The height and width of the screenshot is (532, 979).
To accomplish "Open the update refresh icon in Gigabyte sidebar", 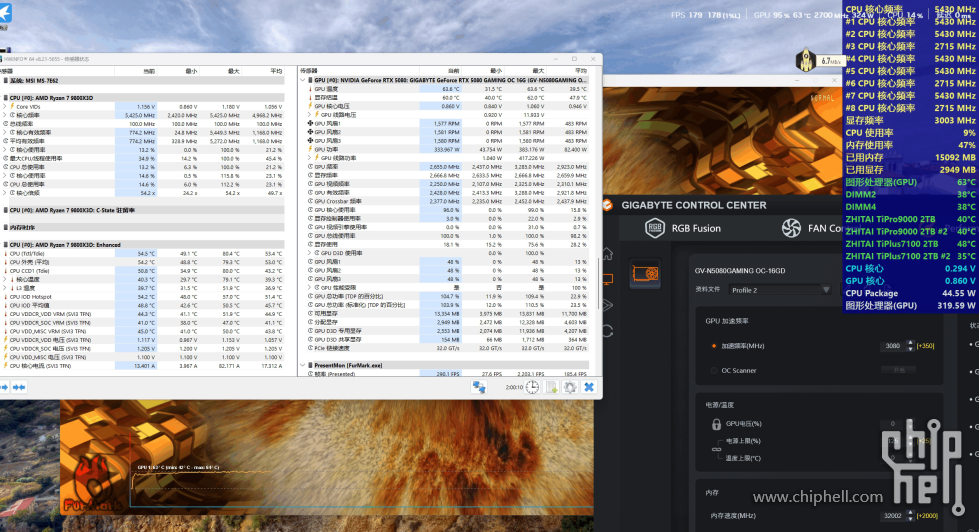I will pyautogui.click(x=607, y=330).
